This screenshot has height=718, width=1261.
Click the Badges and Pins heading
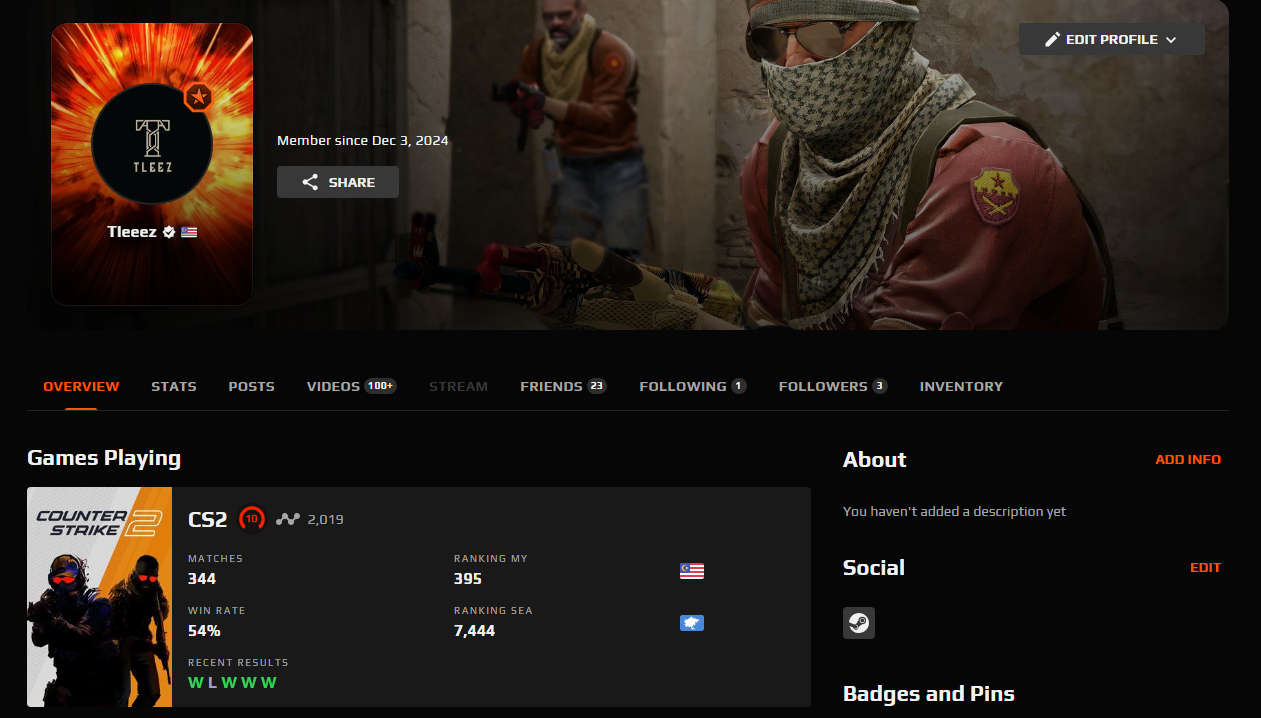click(x=929, y=694)
